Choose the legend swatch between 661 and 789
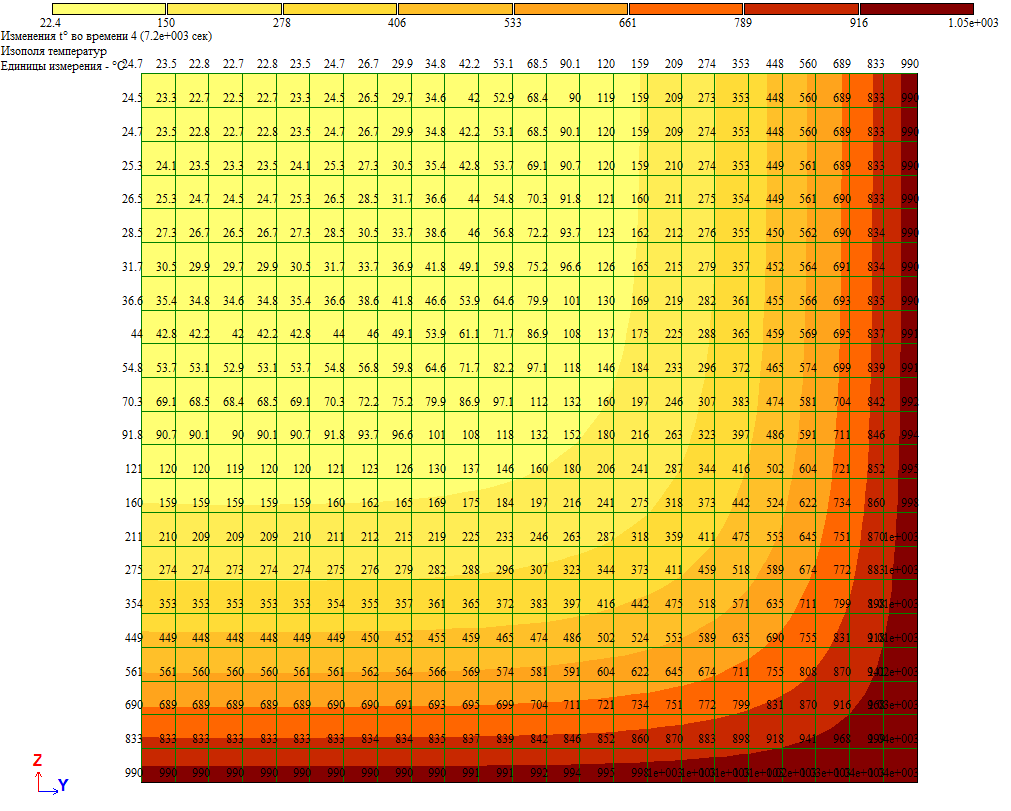Image resolution: width=1011 pixels, height=811 pixels. point(686,8)
